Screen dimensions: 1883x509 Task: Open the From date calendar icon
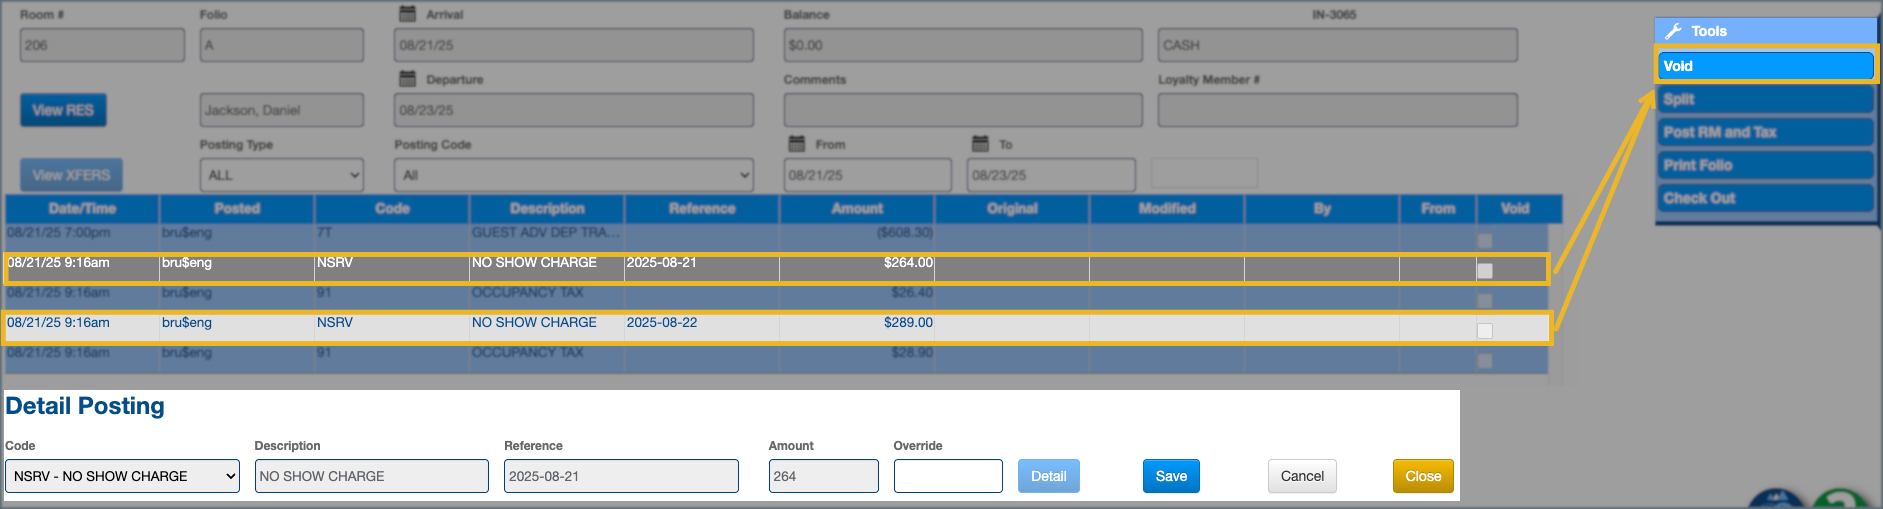pos(796,144)
